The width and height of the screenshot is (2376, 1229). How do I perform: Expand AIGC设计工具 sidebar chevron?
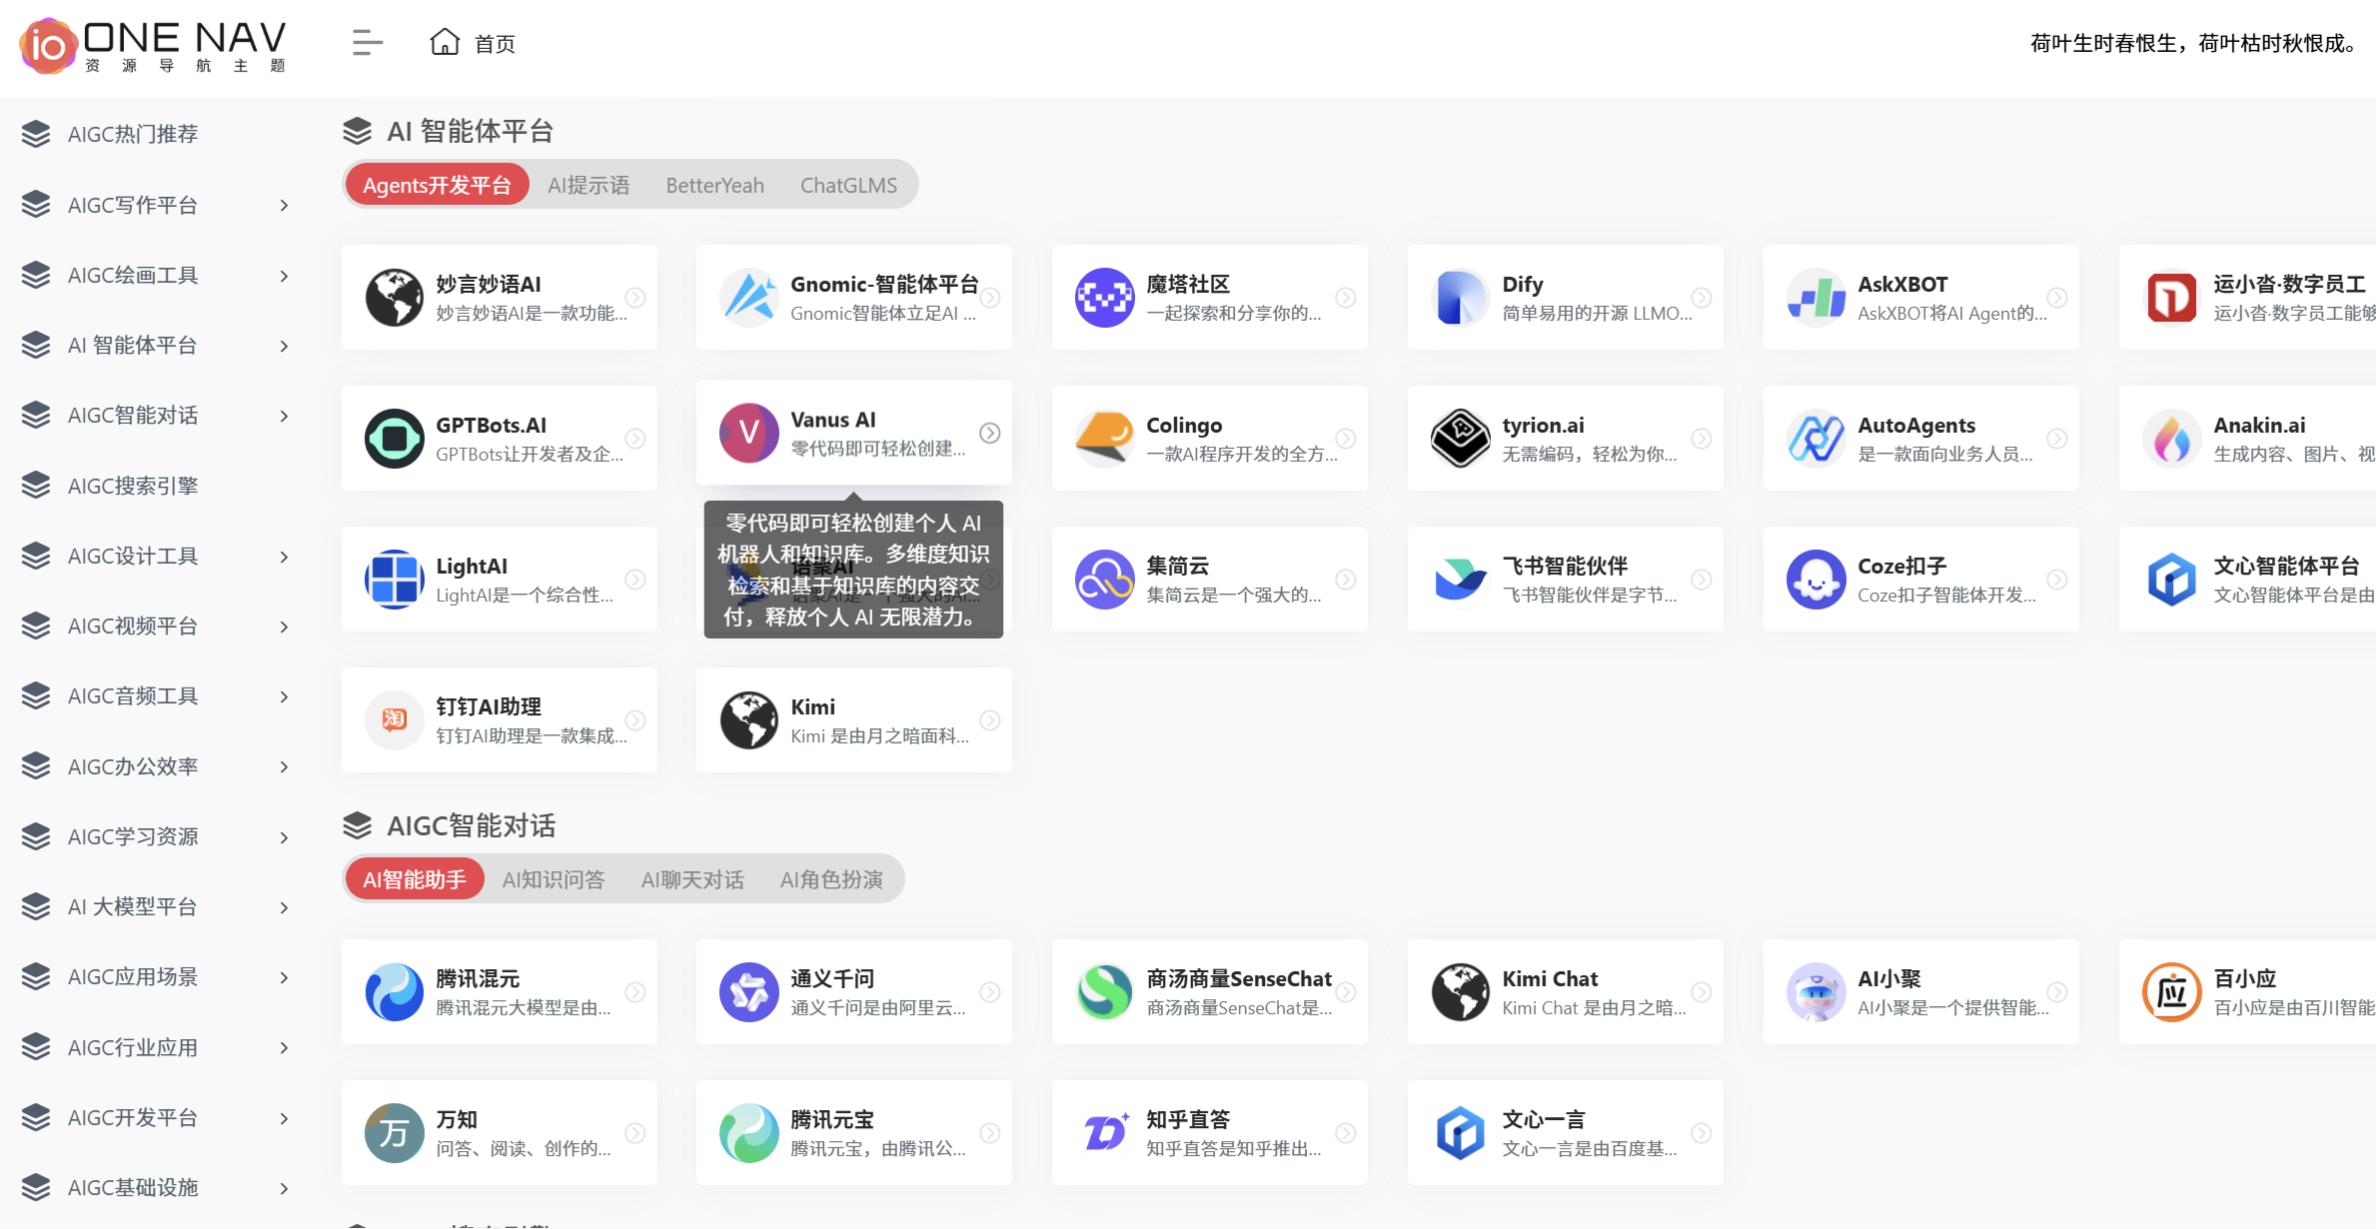point(284,556)
